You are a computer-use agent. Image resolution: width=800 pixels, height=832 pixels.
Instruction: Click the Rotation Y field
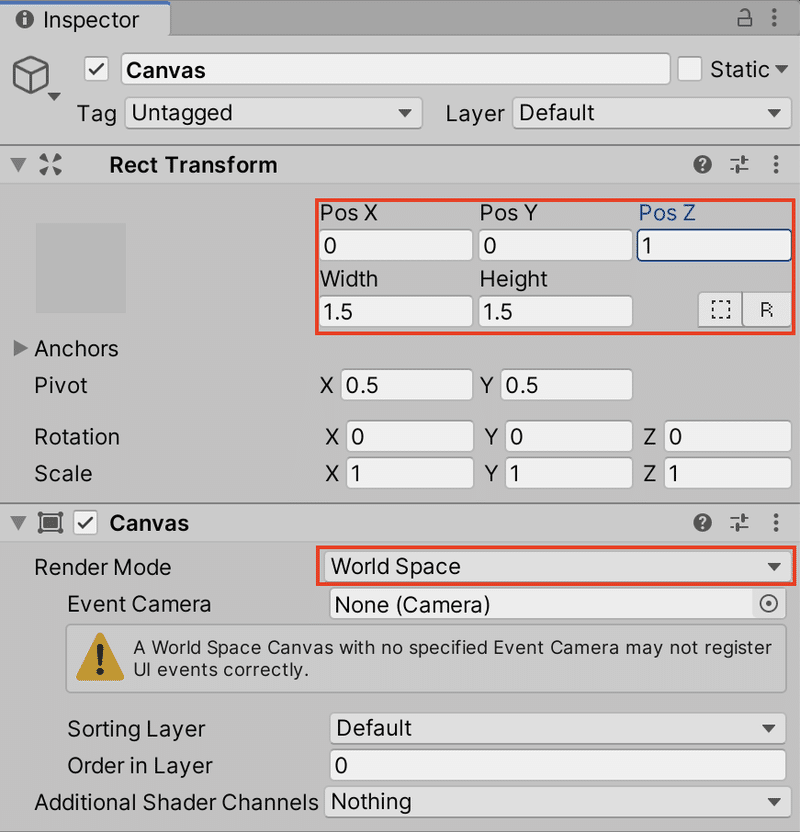(x=569, y=436)
